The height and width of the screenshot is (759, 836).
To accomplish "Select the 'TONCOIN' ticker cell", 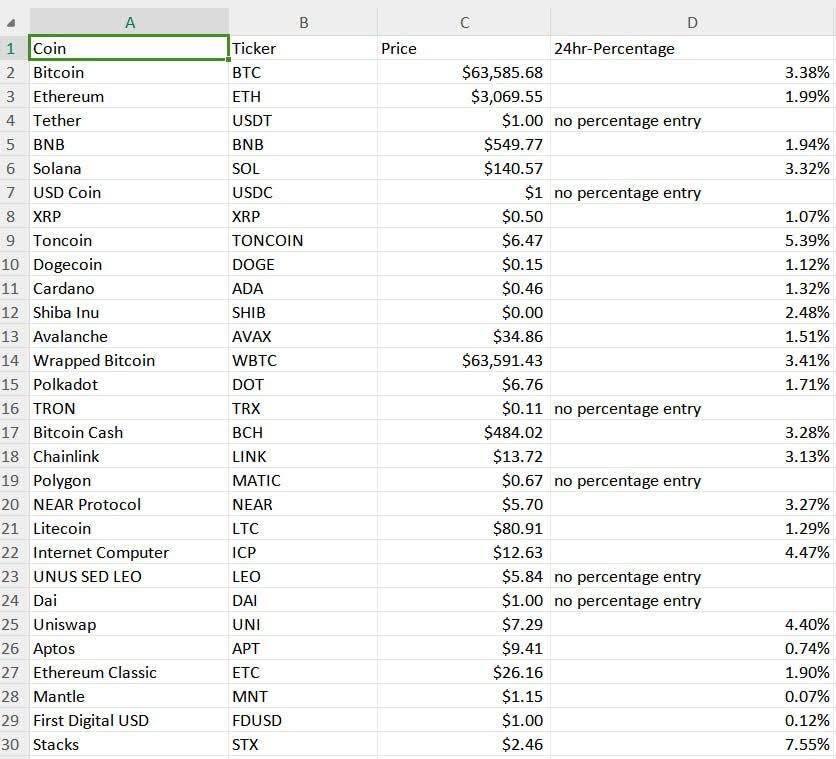I will 303,240.
